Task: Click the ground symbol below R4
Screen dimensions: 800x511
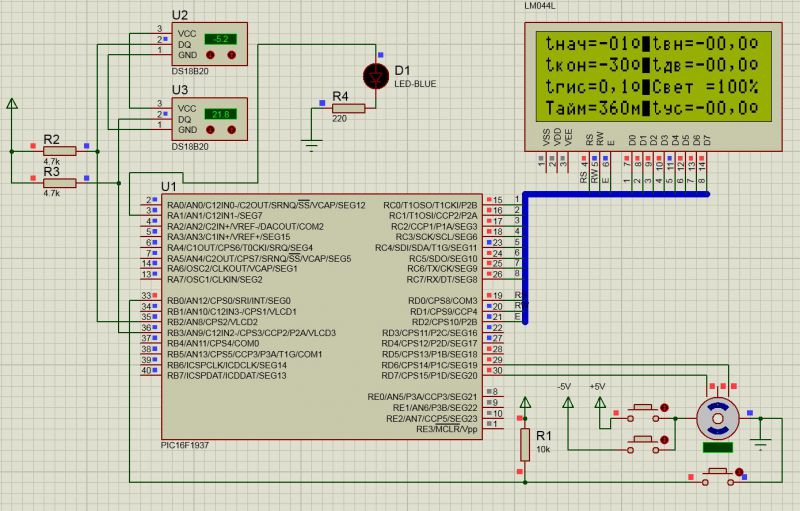Action: (313, 145)
